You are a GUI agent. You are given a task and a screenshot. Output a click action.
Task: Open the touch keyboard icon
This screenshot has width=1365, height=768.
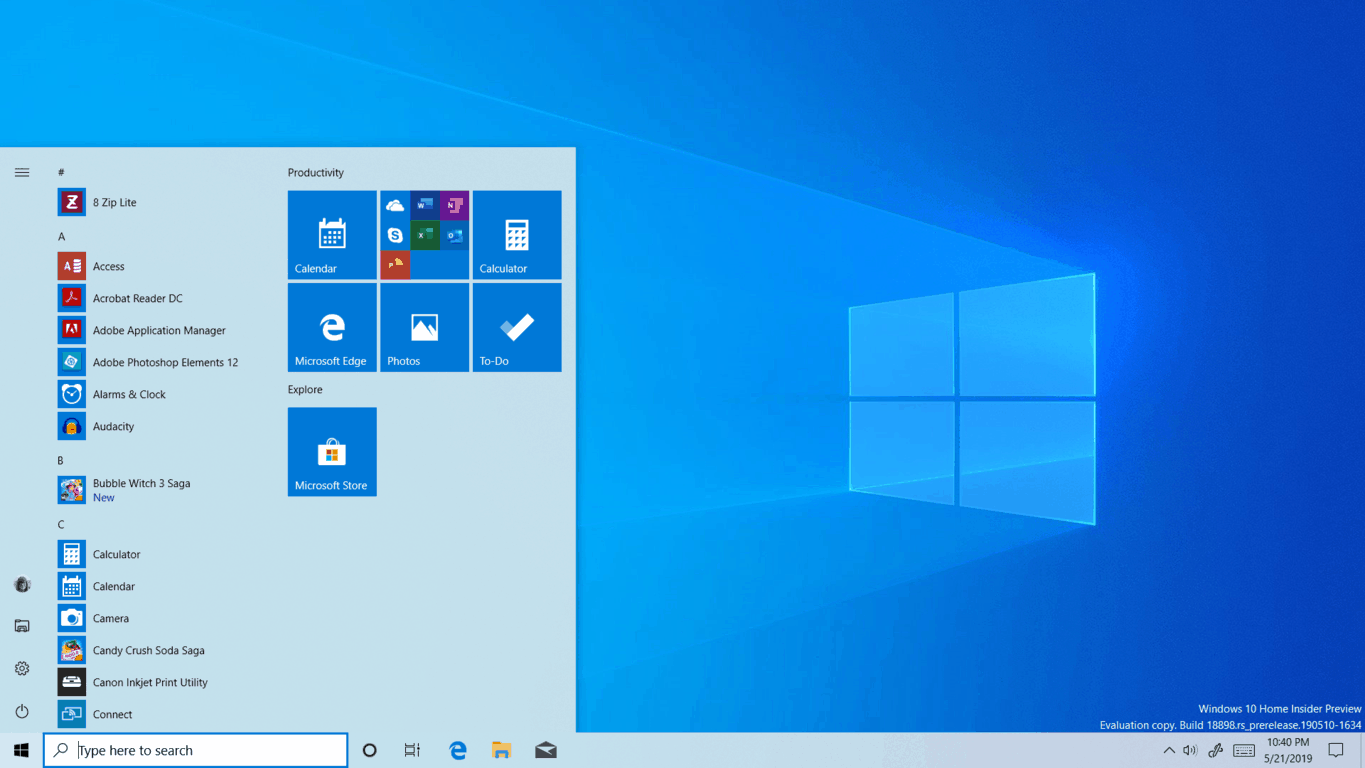point(1244,750)
